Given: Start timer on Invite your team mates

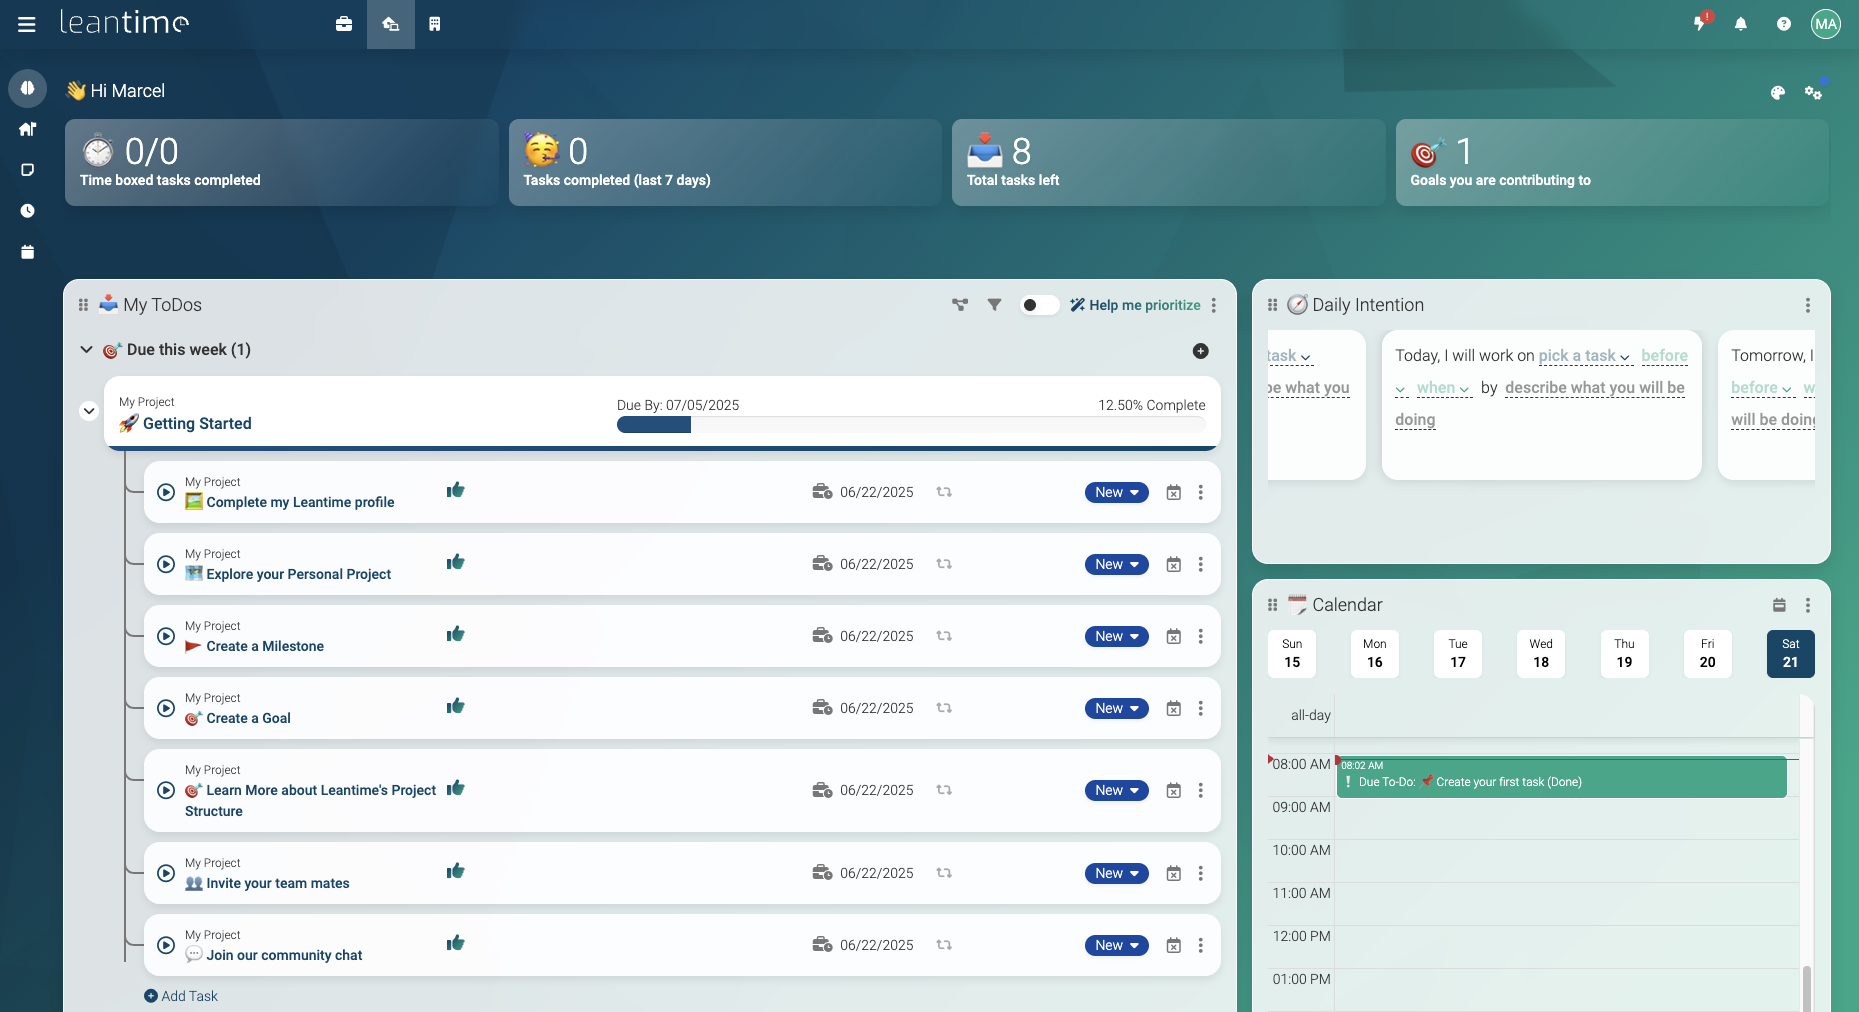Looking at the screenshot, I should click(166, 873).
